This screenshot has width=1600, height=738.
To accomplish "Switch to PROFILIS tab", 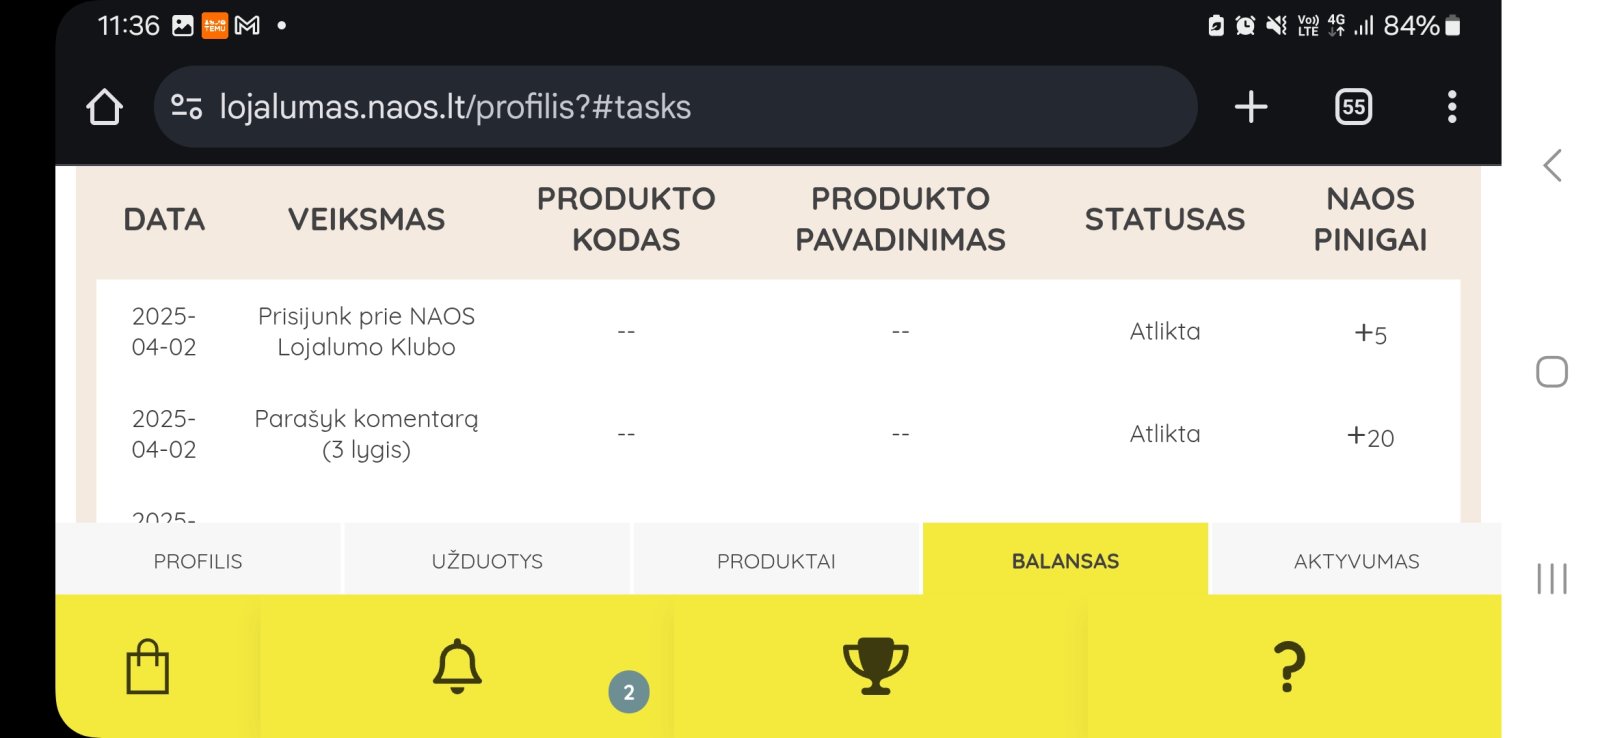I will pyautogui.click(x=198, y=561).
